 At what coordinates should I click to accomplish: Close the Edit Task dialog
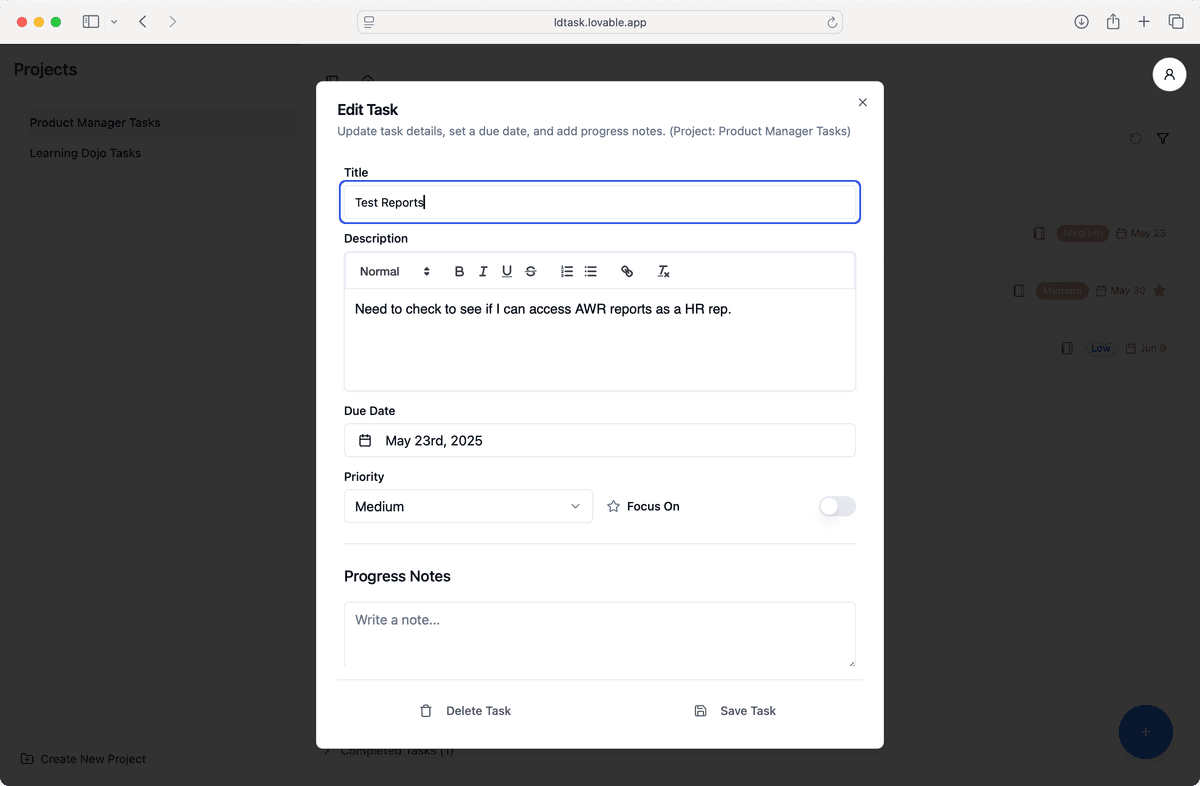tap(863, 102)
